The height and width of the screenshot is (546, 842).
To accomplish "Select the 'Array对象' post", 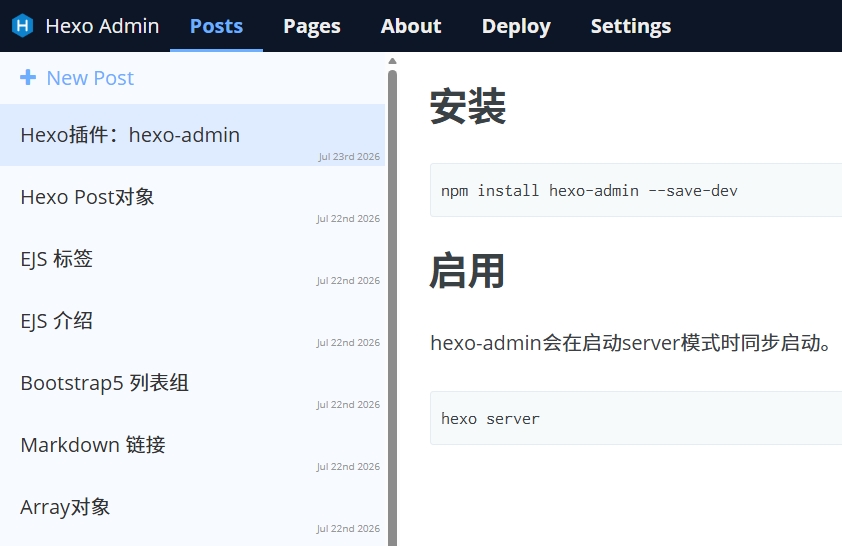I will click(192, 507).
